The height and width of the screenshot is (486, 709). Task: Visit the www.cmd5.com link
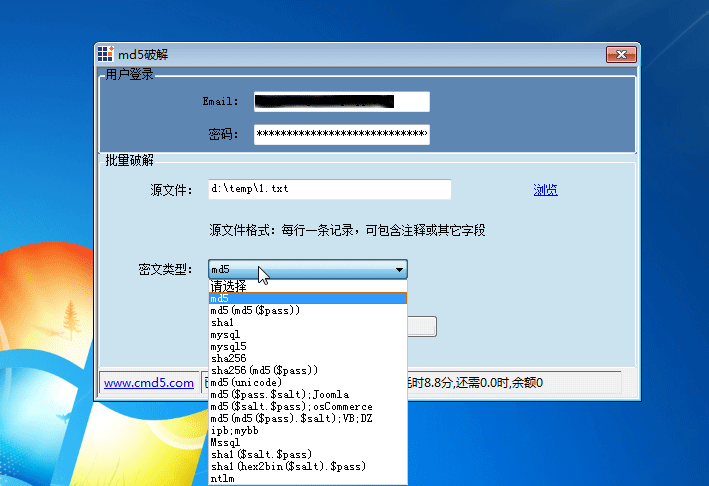coord(149,382)
